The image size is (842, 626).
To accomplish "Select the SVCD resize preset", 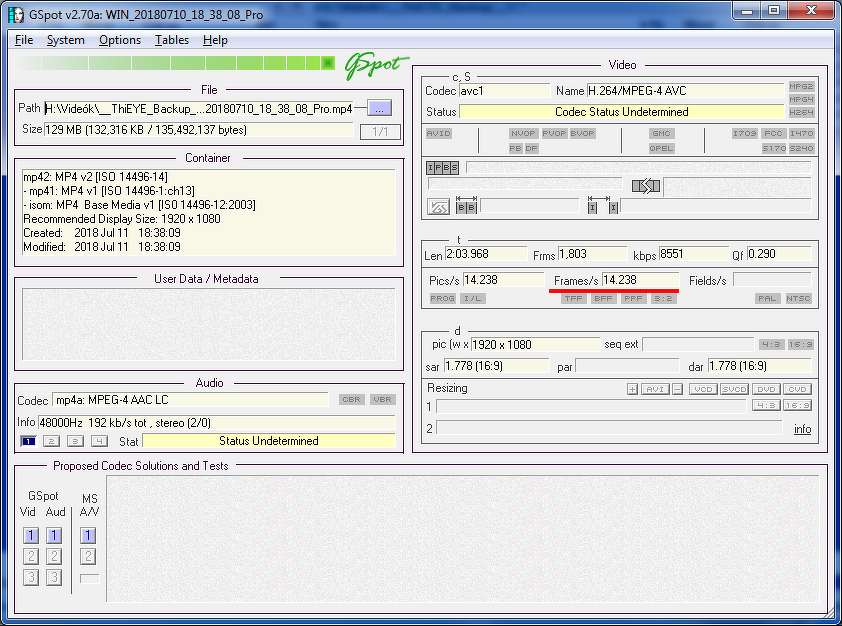I will 735,389.
